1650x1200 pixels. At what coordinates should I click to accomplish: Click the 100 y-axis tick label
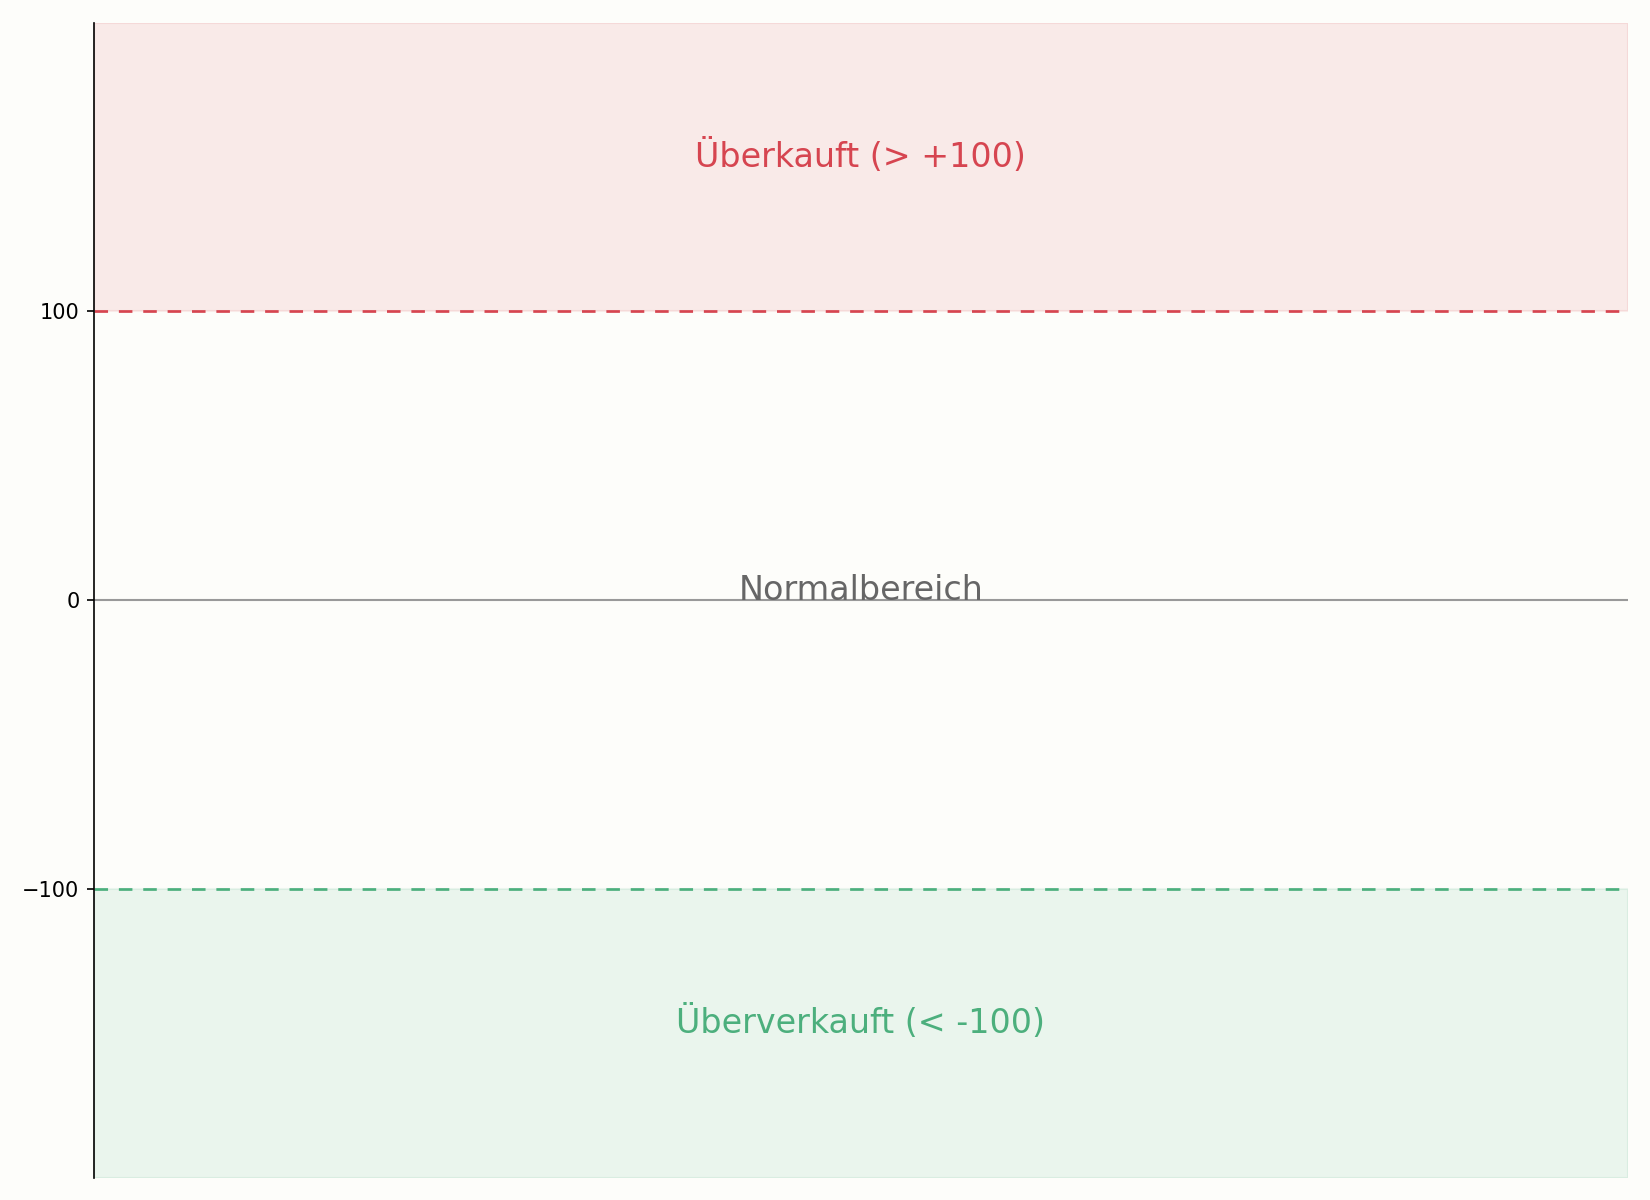point(59,312)
